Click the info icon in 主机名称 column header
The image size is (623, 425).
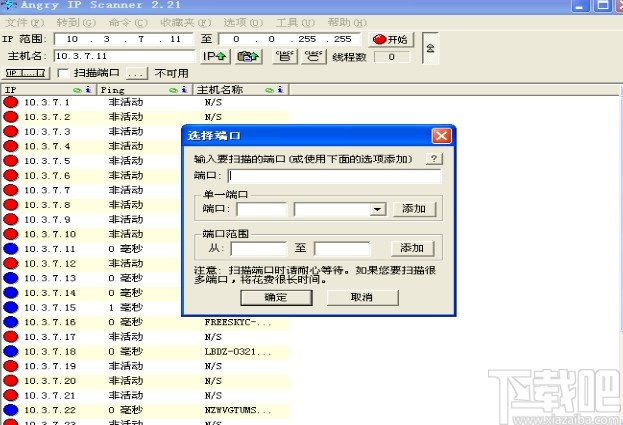pos(280,90)
